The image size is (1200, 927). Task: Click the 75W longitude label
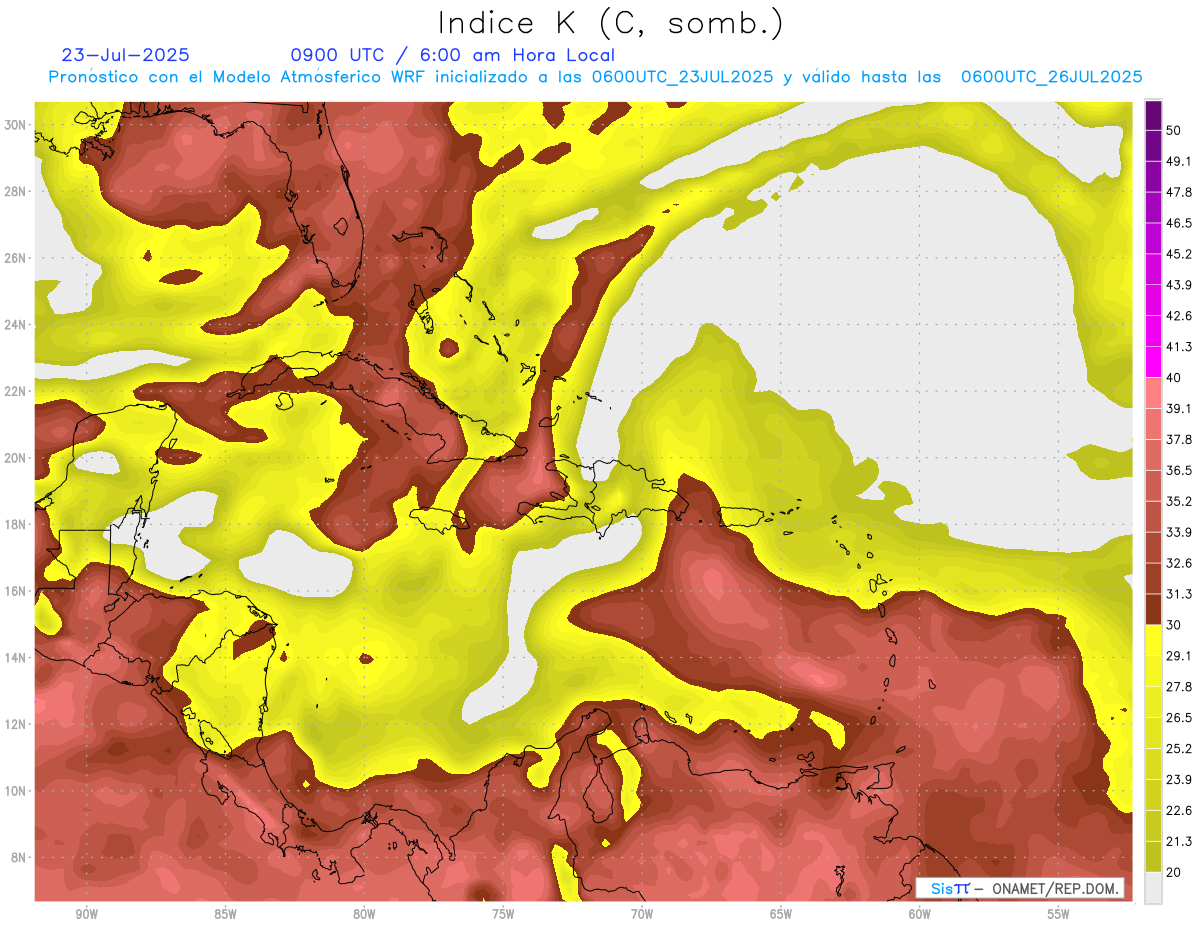[503, 914]
